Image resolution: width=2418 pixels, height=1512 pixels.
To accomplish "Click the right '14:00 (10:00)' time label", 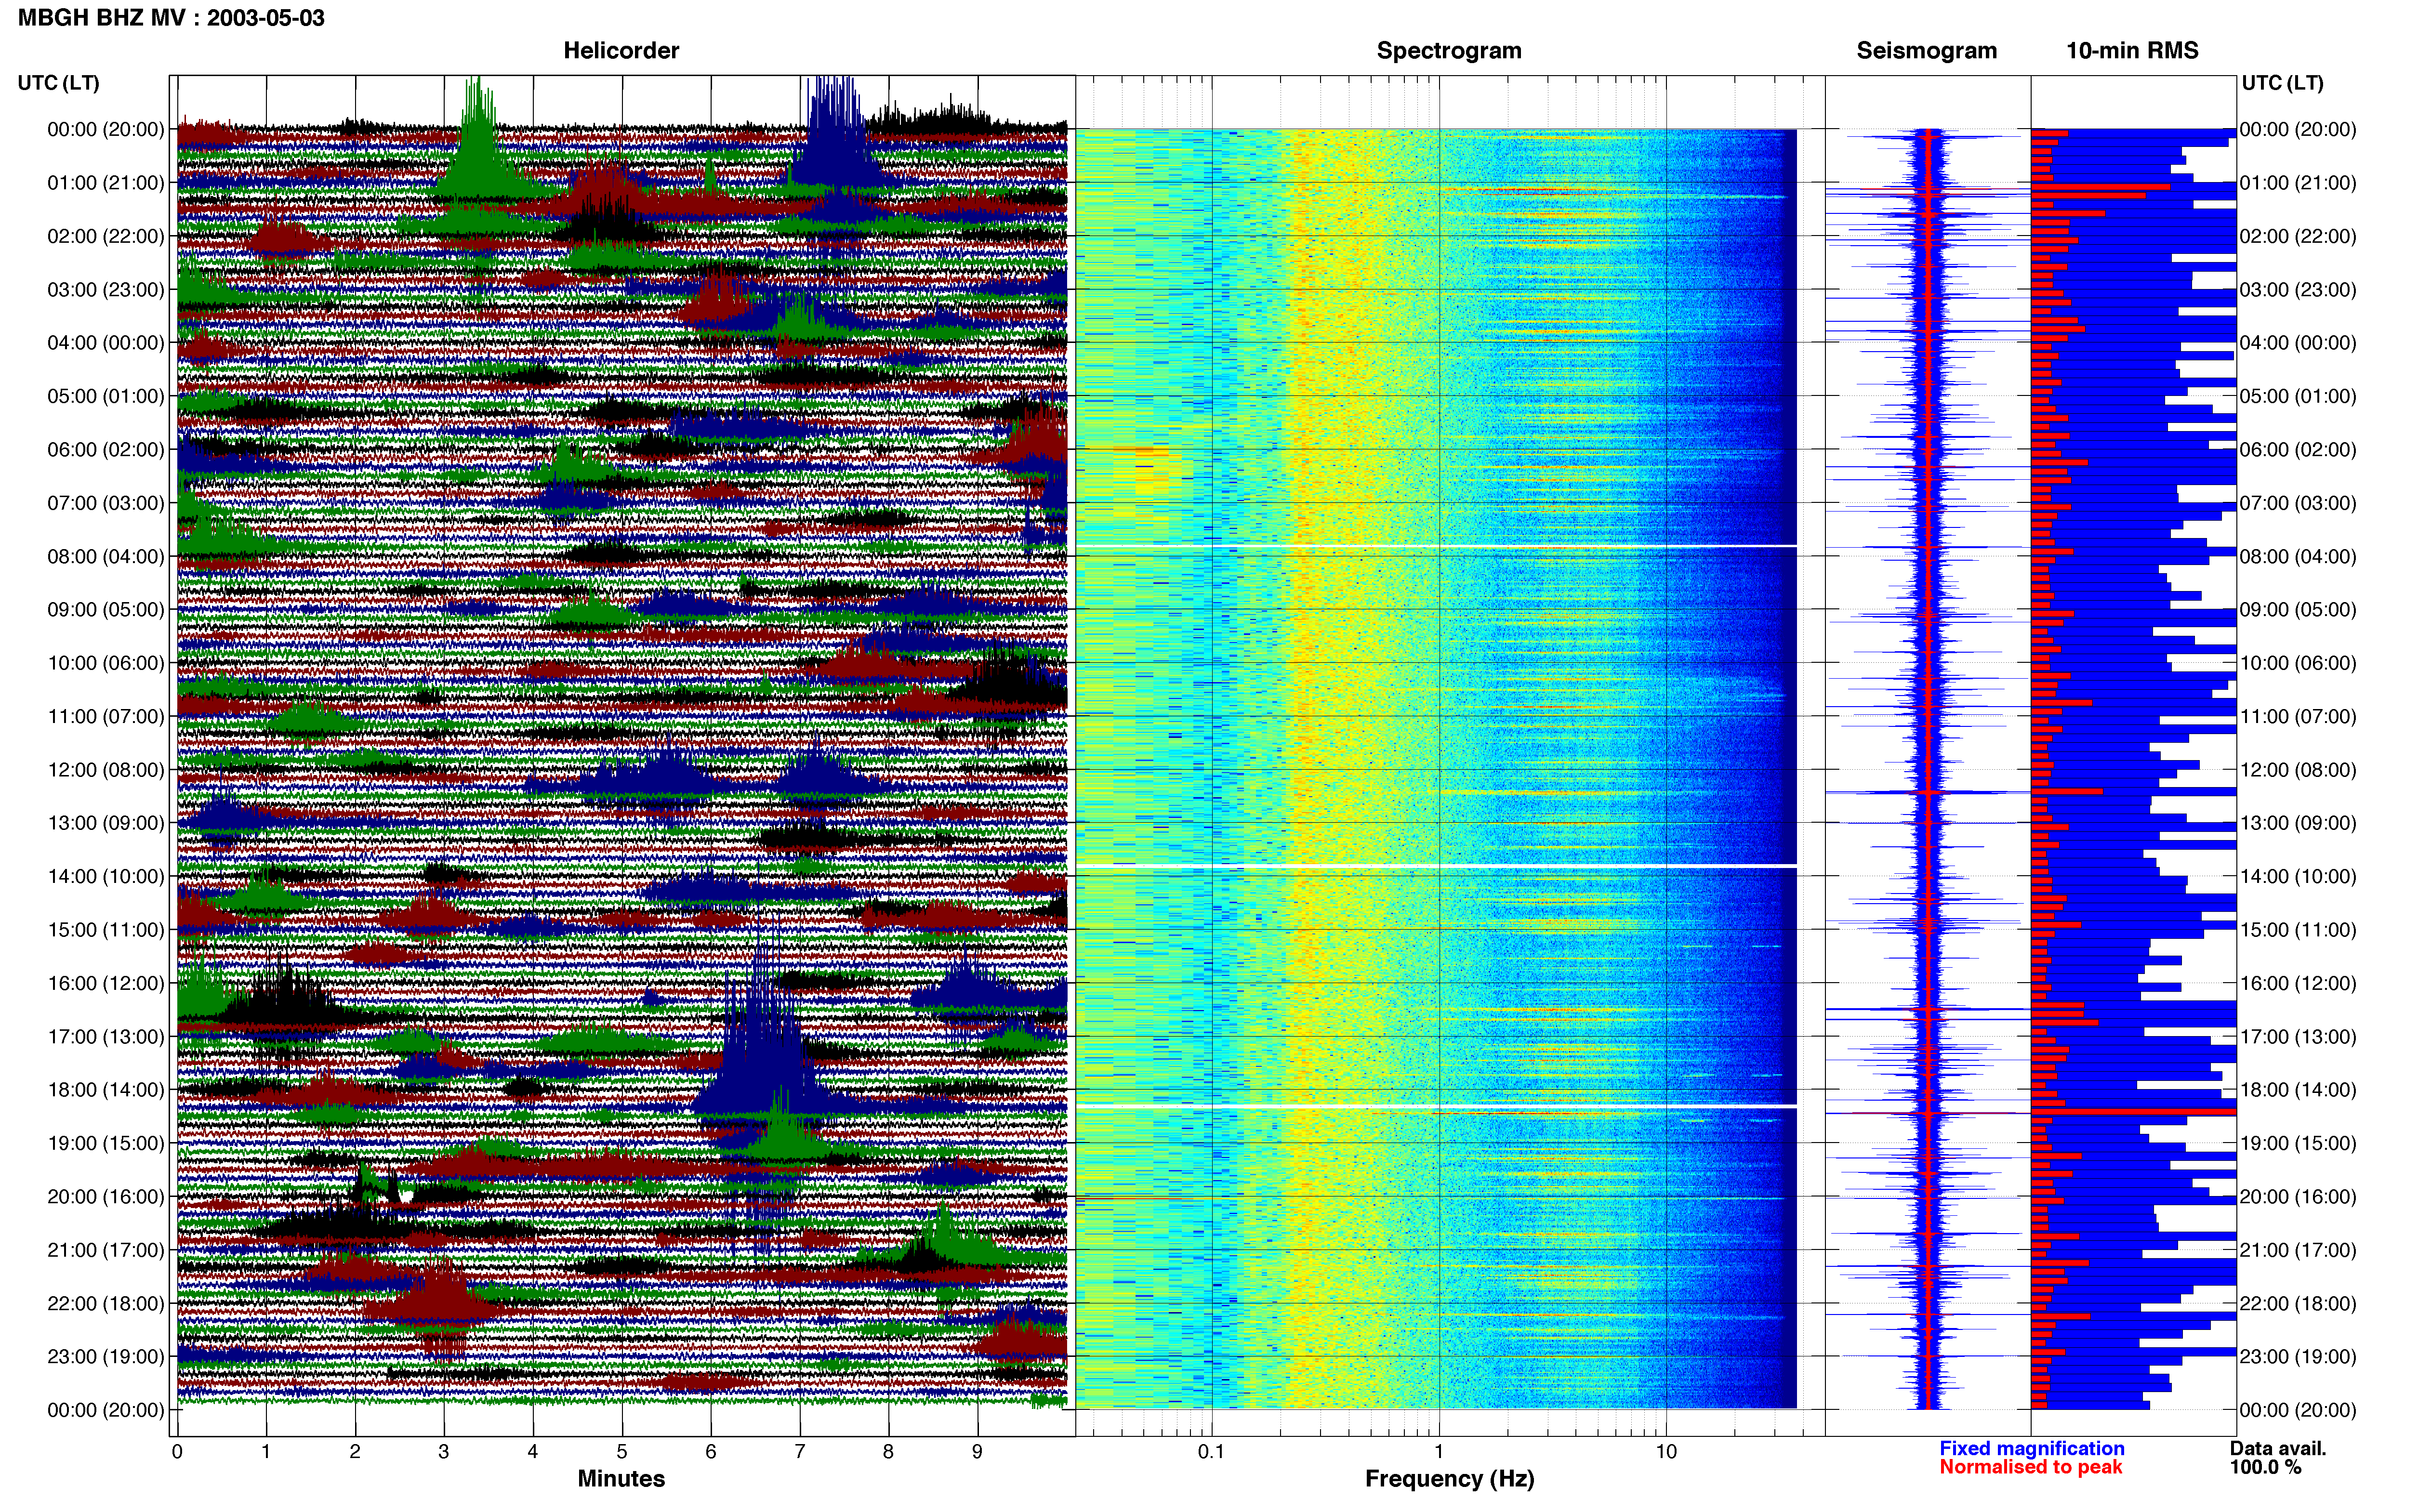I will 2298,876.
